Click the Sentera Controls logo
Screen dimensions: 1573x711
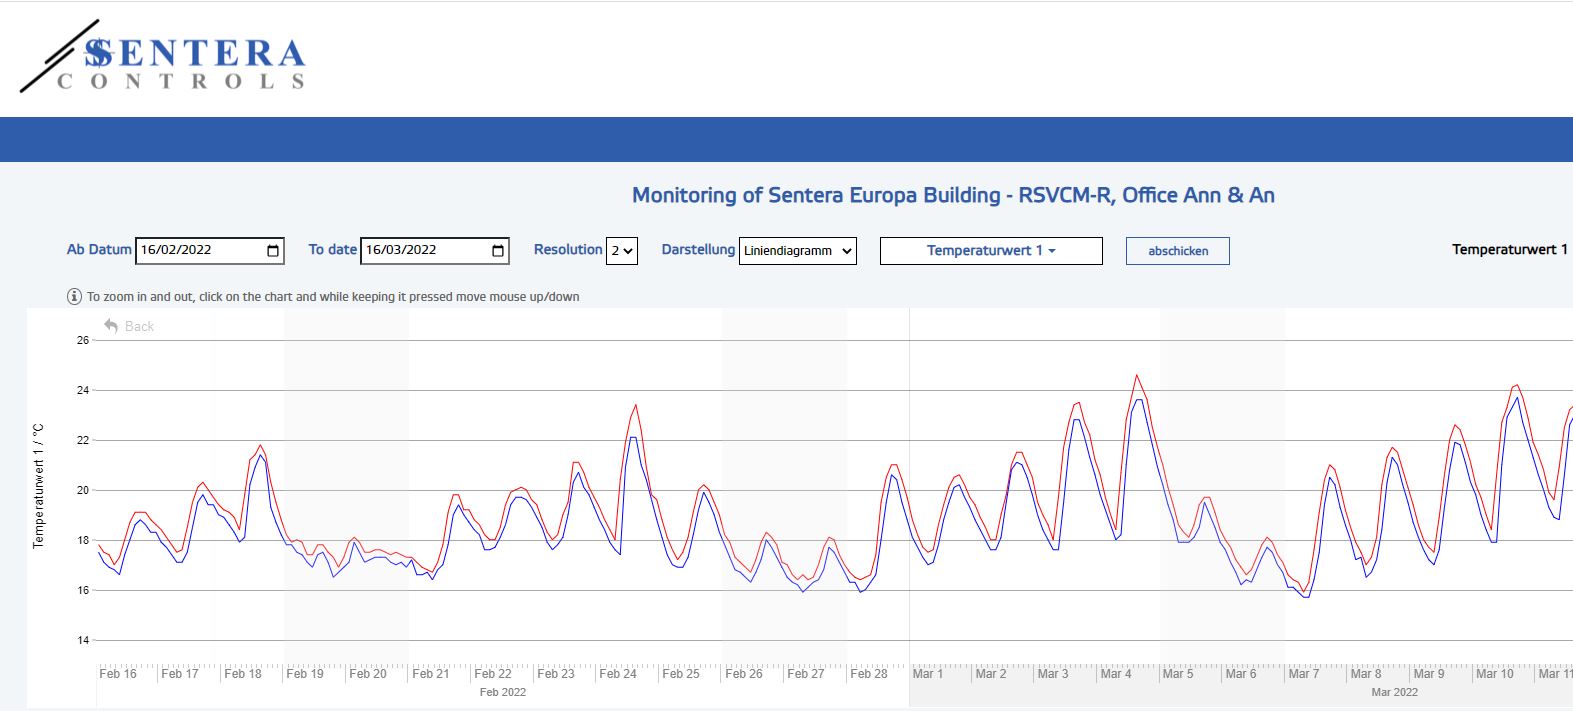pos(163,57)
